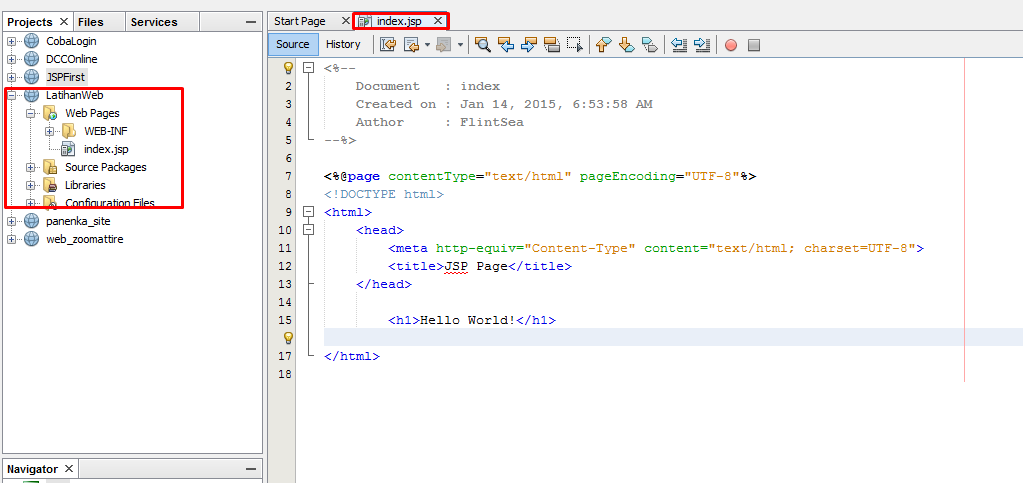
Task: Collapse the Web Pages folder
Action: click(31, 114)
